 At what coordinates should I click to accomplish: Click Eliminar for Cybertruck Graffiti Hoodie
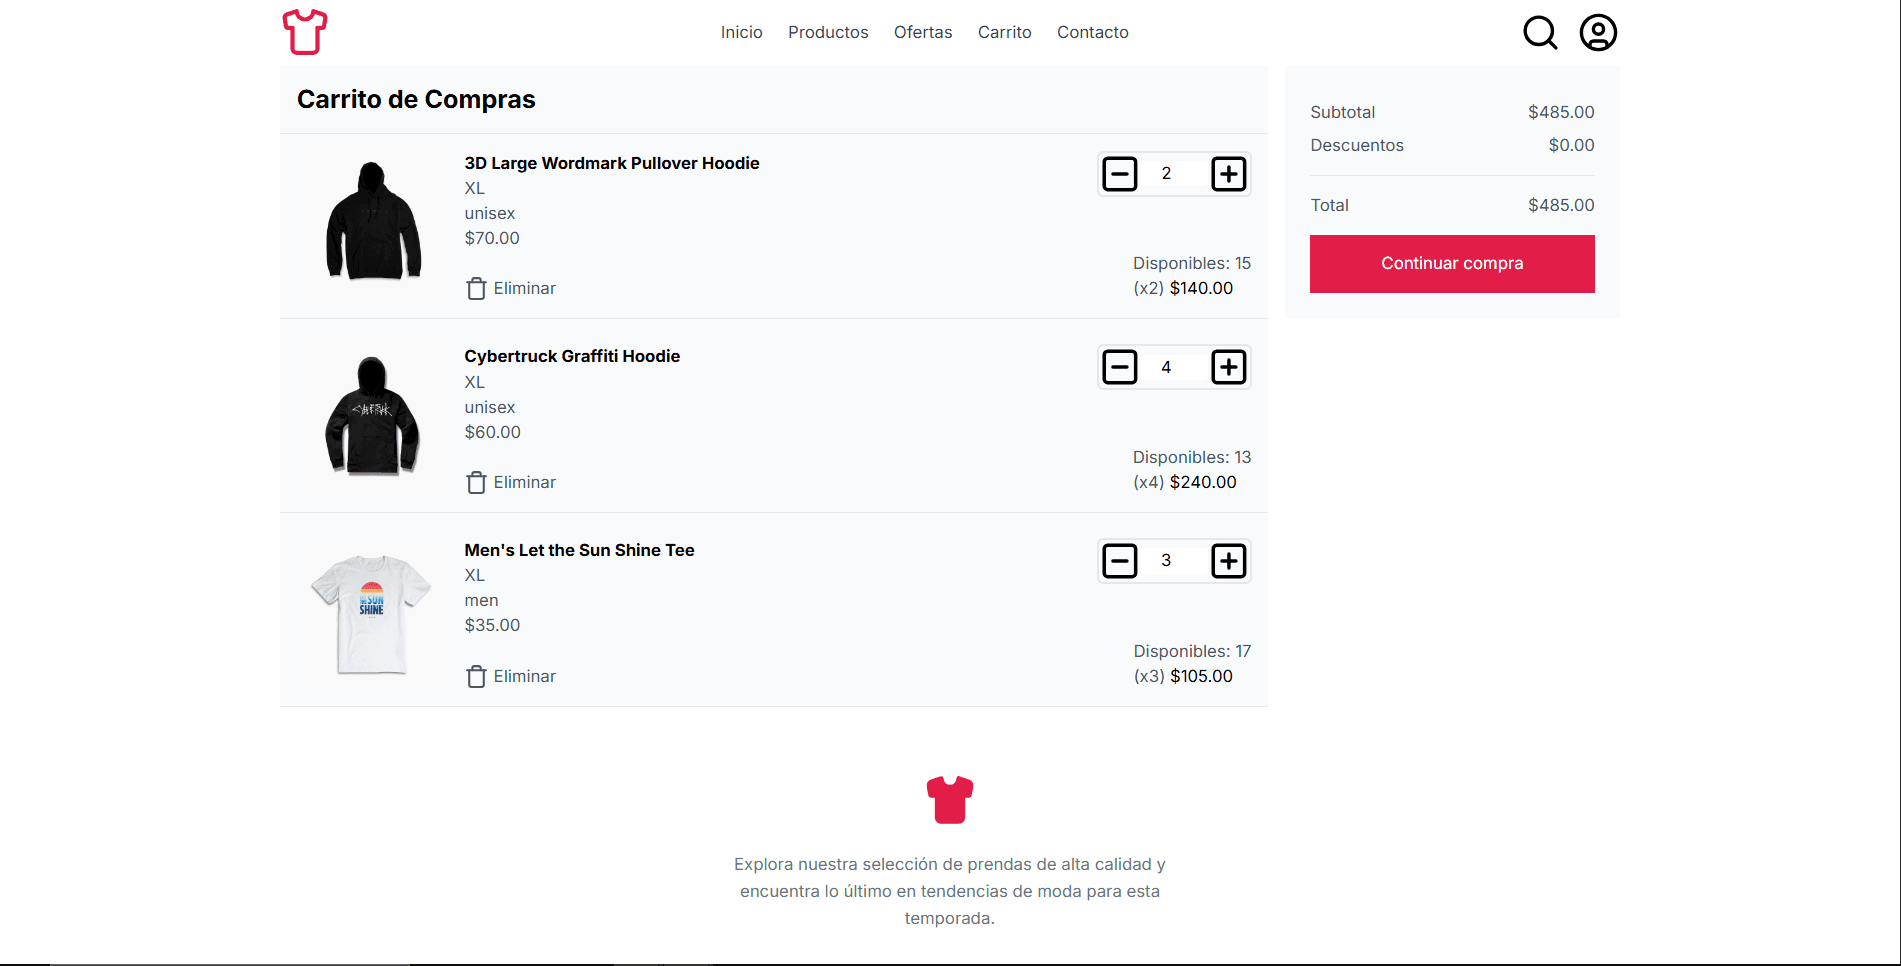point(511,482)
